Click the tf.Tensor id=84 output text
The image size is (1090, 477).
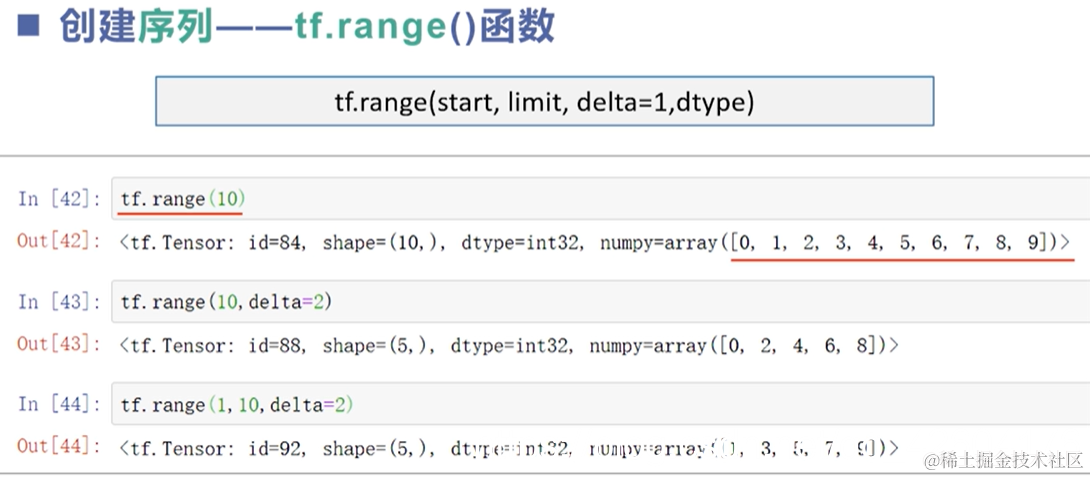click(594, 243)
